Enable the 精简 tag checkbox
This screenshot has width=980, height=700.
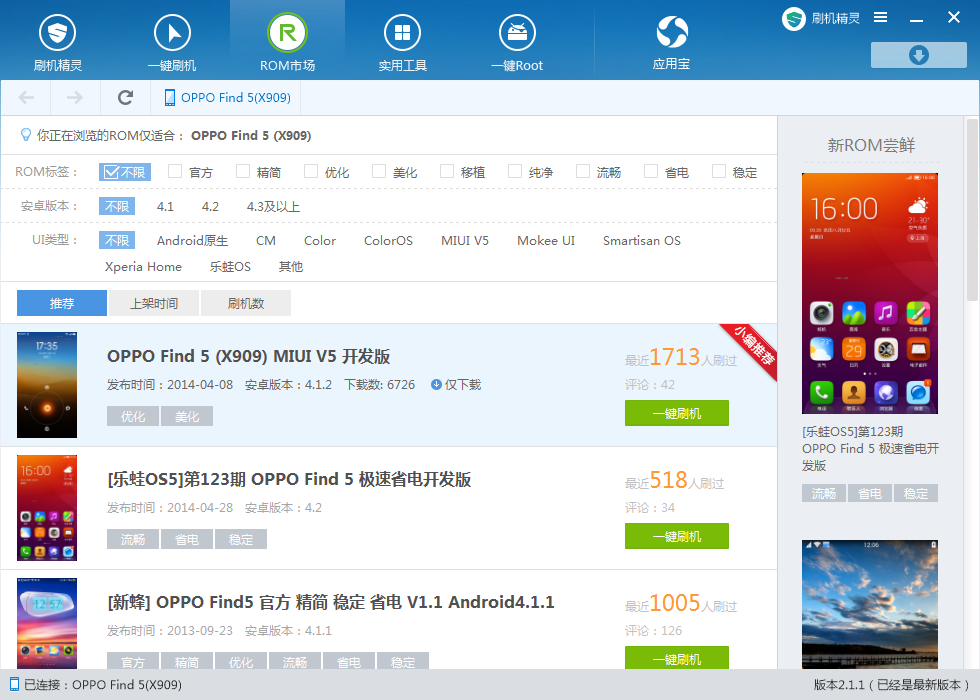[x=243, y=171]
